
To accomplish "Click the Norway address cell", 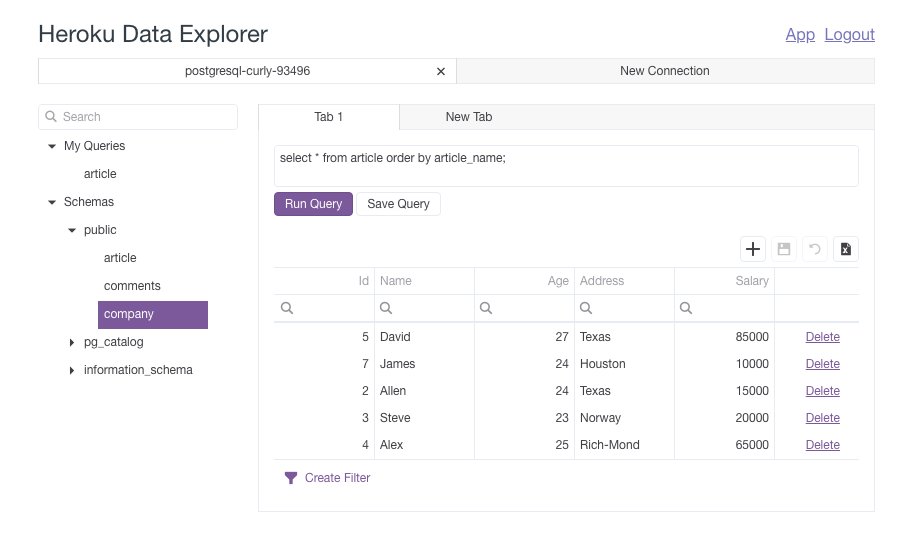I will [x=624, y=418].
